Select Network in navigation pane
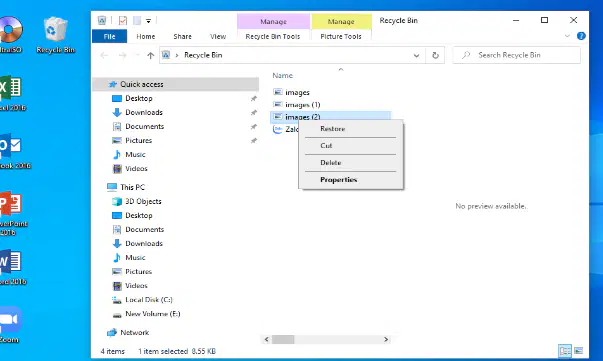The image size is (603, 361). [x=134, y=333]
